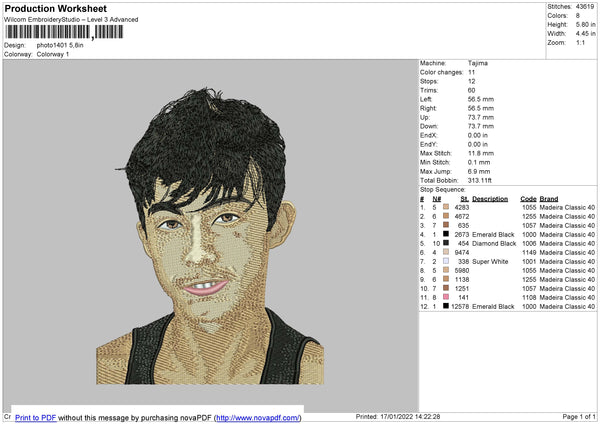This screenshot has height=424, width=600.
Task: Click the Zoom value 1:1
Action: [580, 42]
